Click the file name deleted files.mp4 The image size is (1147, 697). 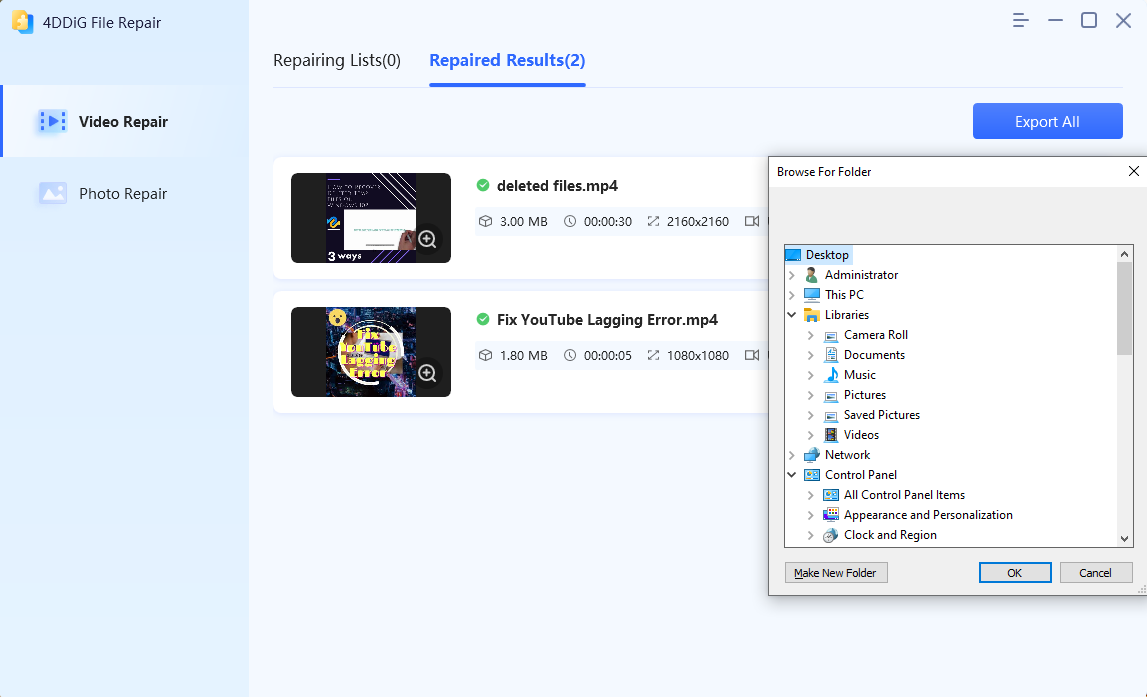(557, 186)
